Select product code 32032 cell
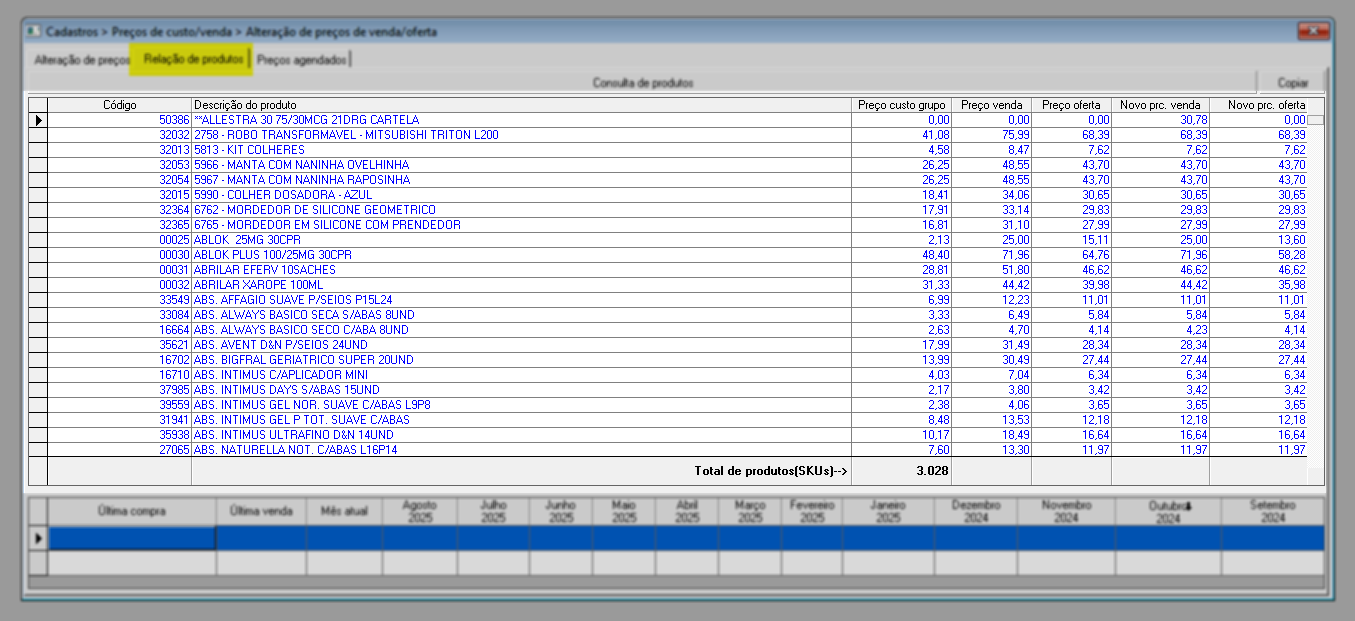This screenshot has height=621, width=1355. coord(119,135)
